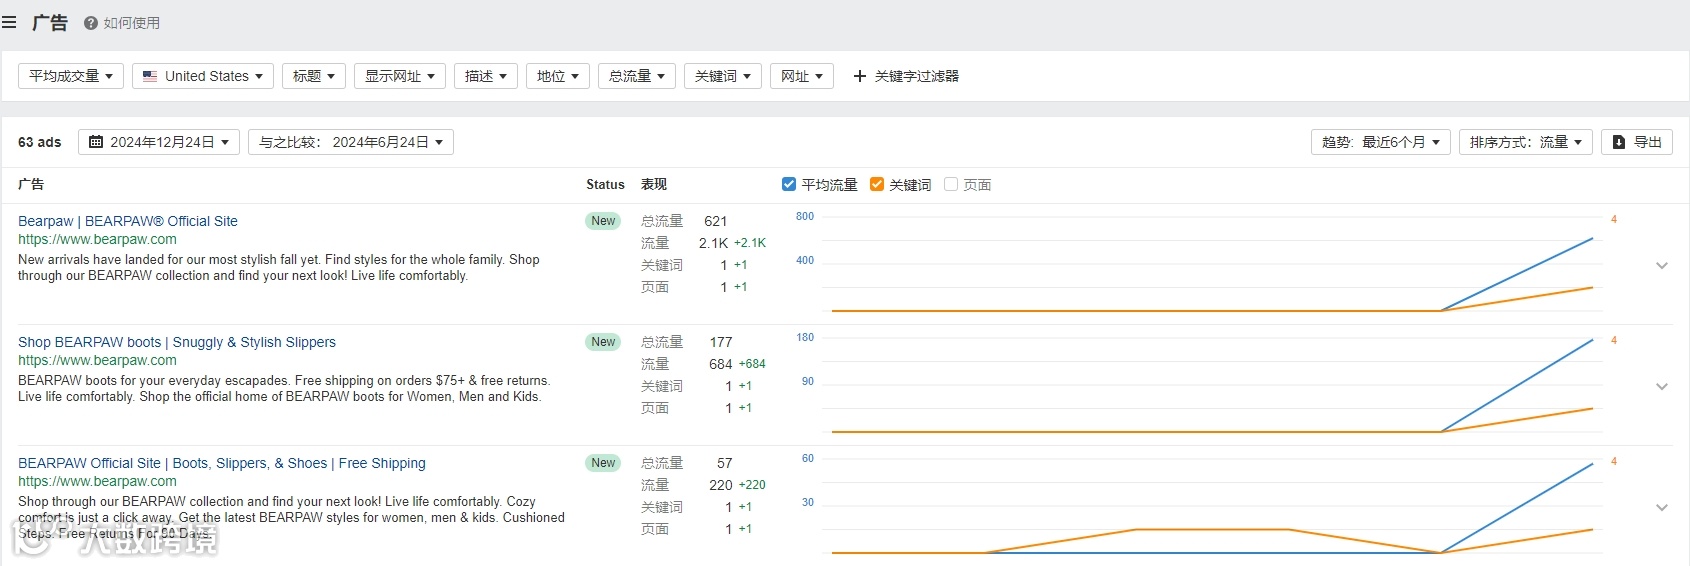Click the 流量 value 684
Screen dimensions: 1690x566
pos(721,364)
